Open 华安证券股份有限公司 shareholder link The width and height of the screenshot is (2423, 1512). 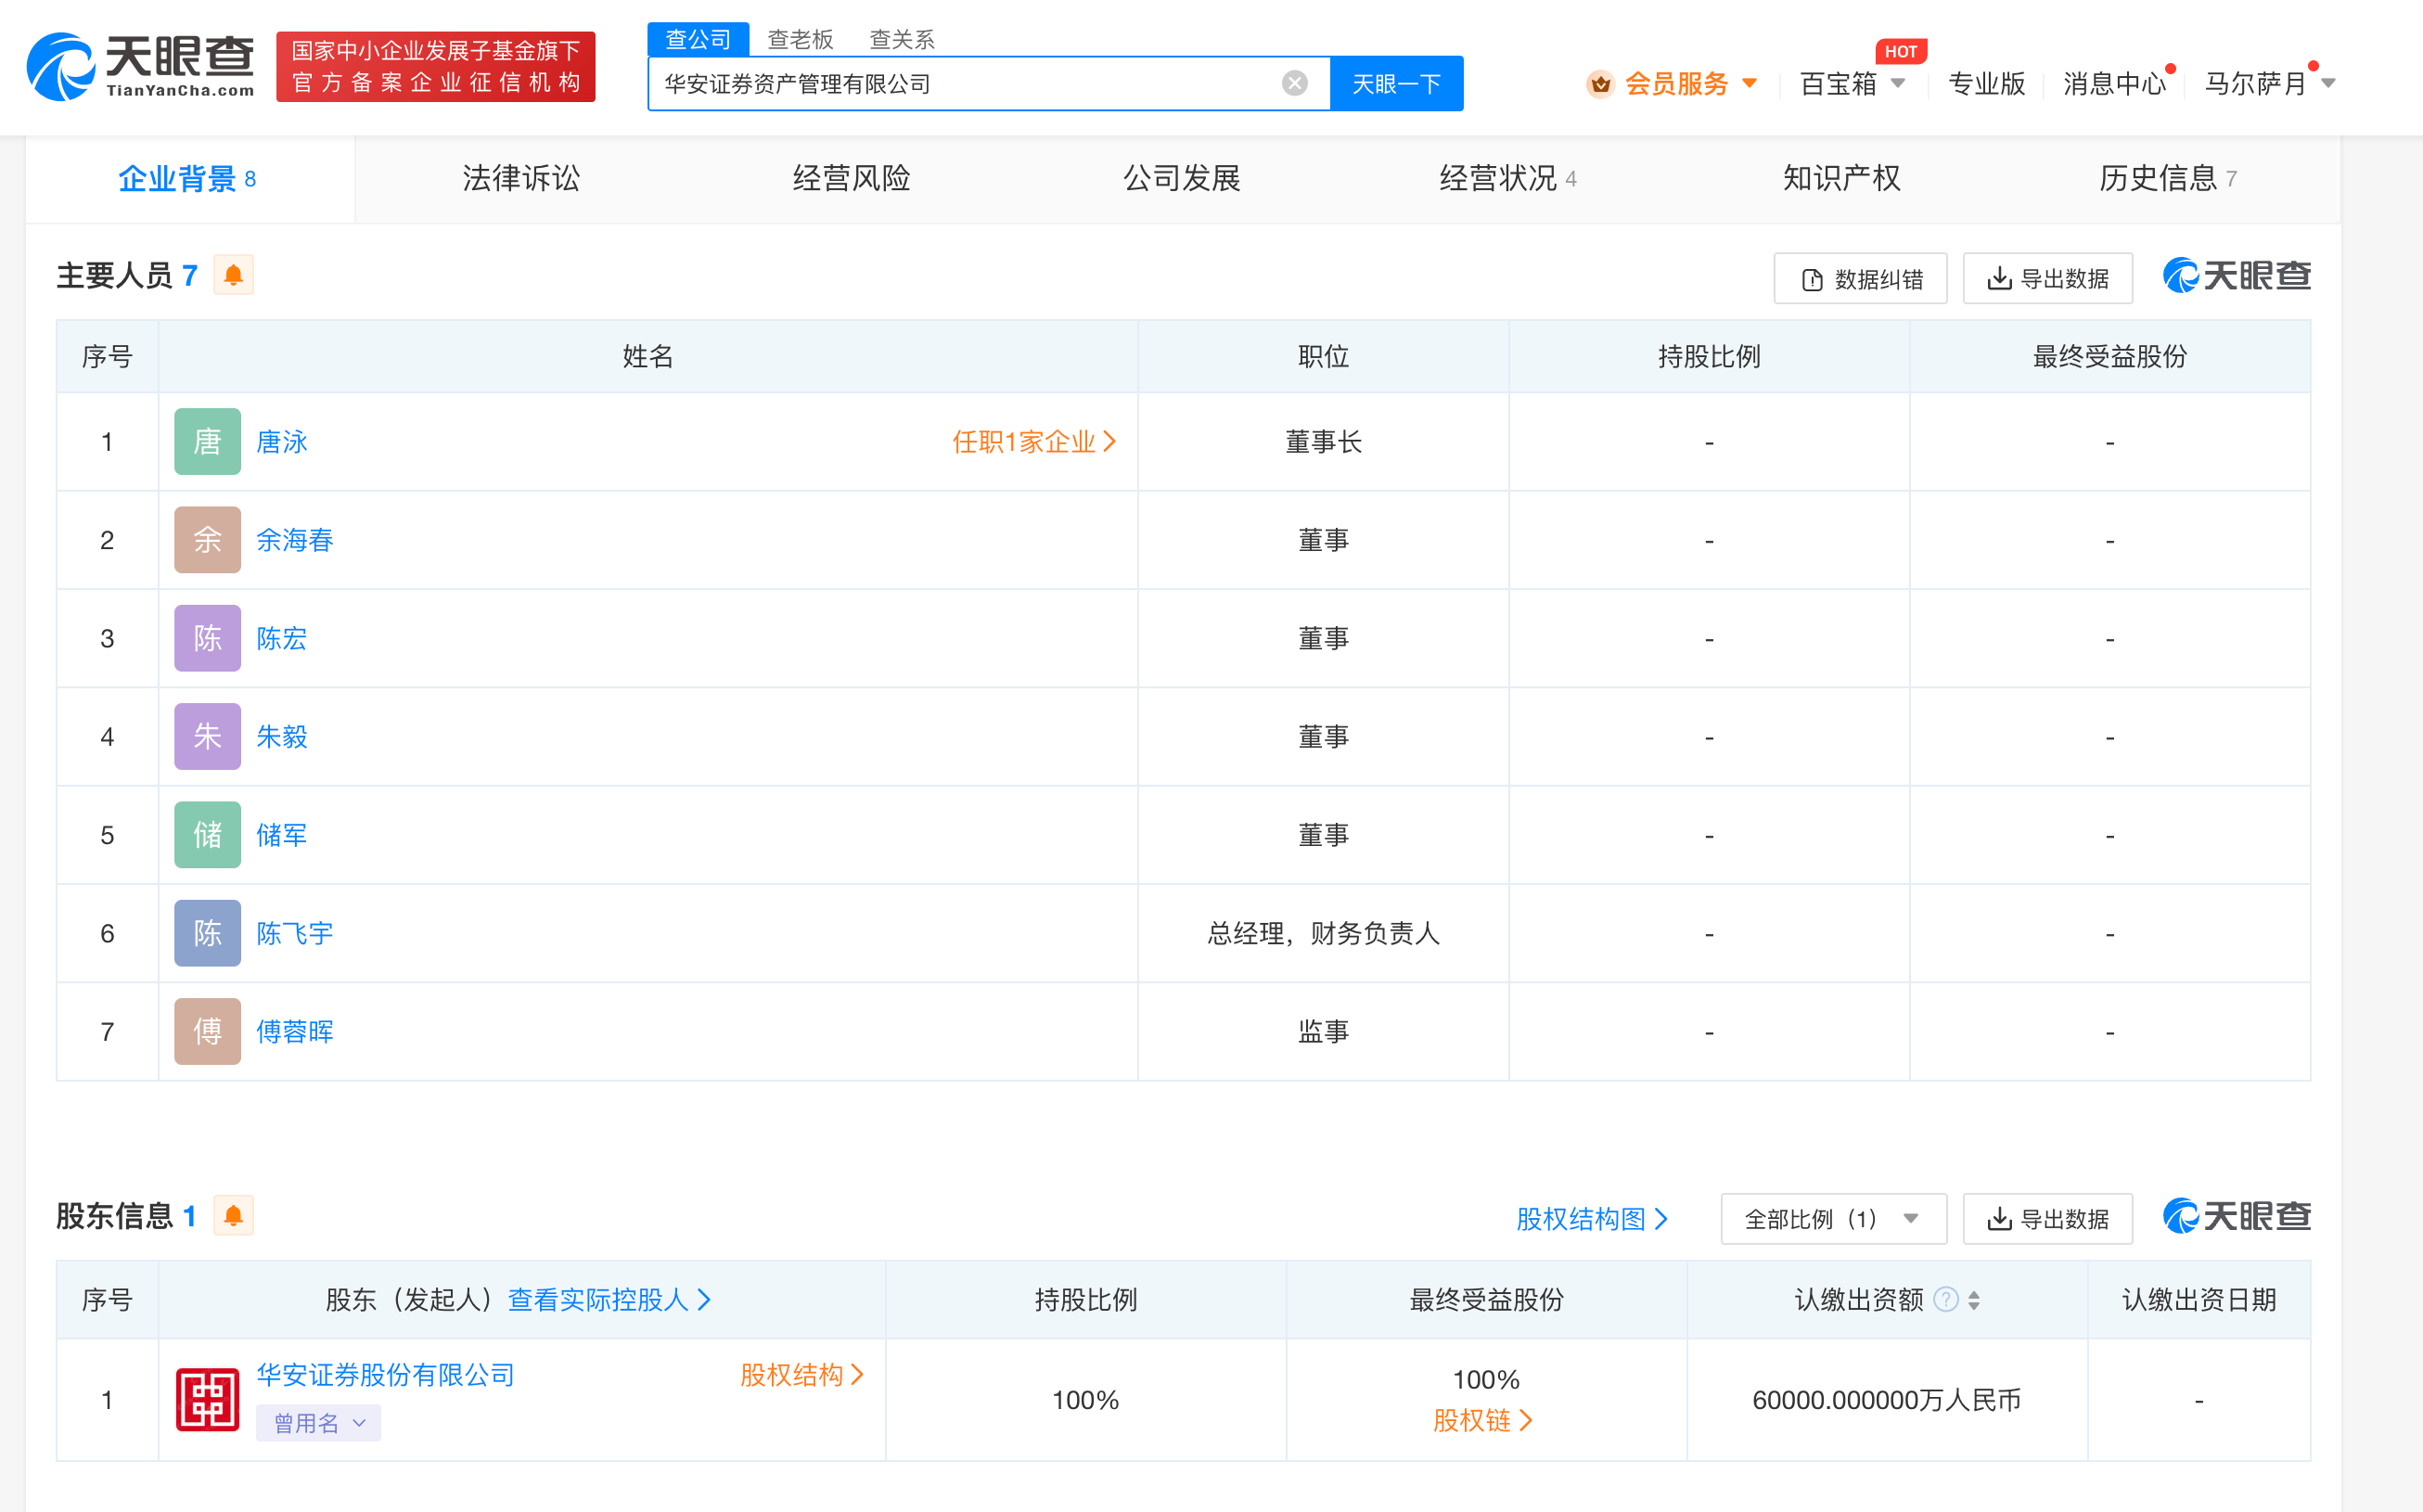pyautogui.click(x=385, y=1375)
